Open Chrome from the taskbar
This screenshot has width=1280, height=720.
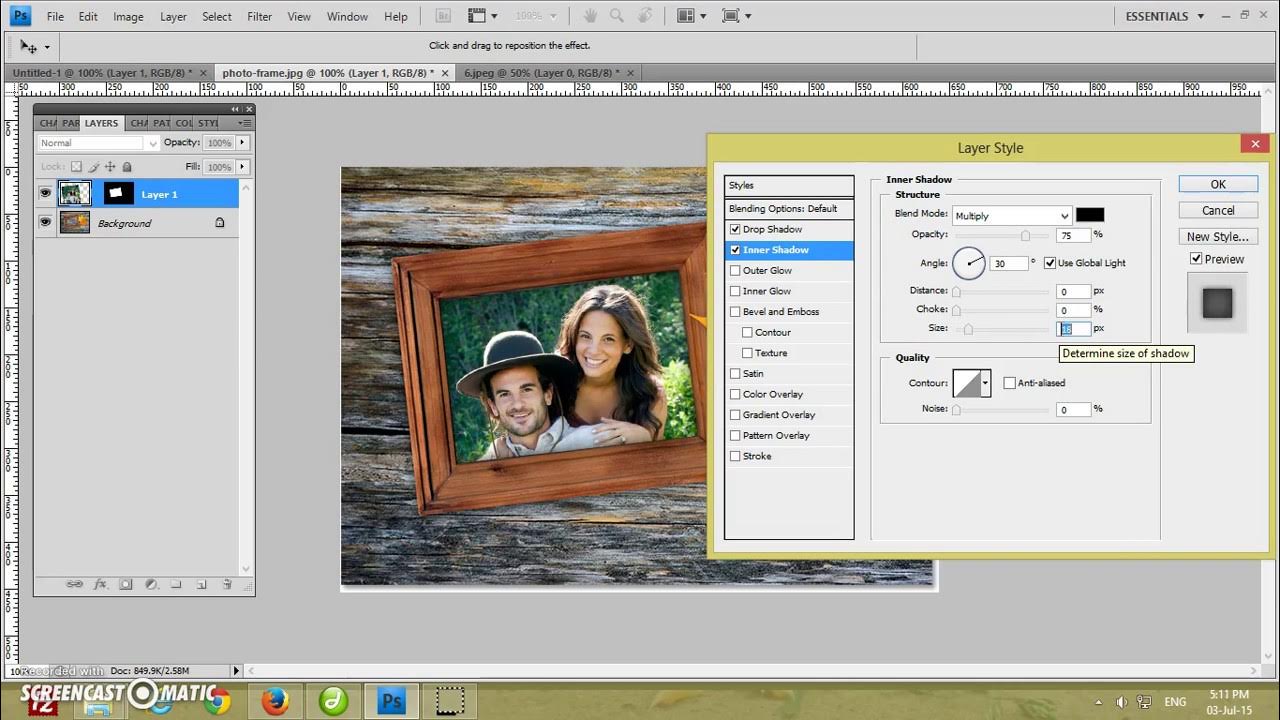tap(217, 702)
